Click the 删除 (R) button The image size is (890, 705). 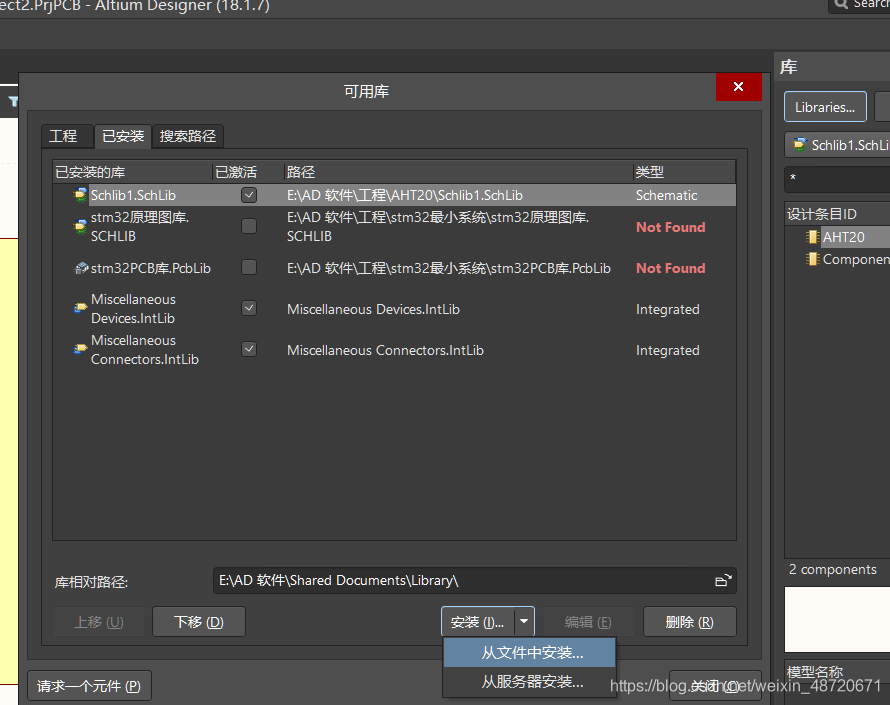[x=690, y=622]
